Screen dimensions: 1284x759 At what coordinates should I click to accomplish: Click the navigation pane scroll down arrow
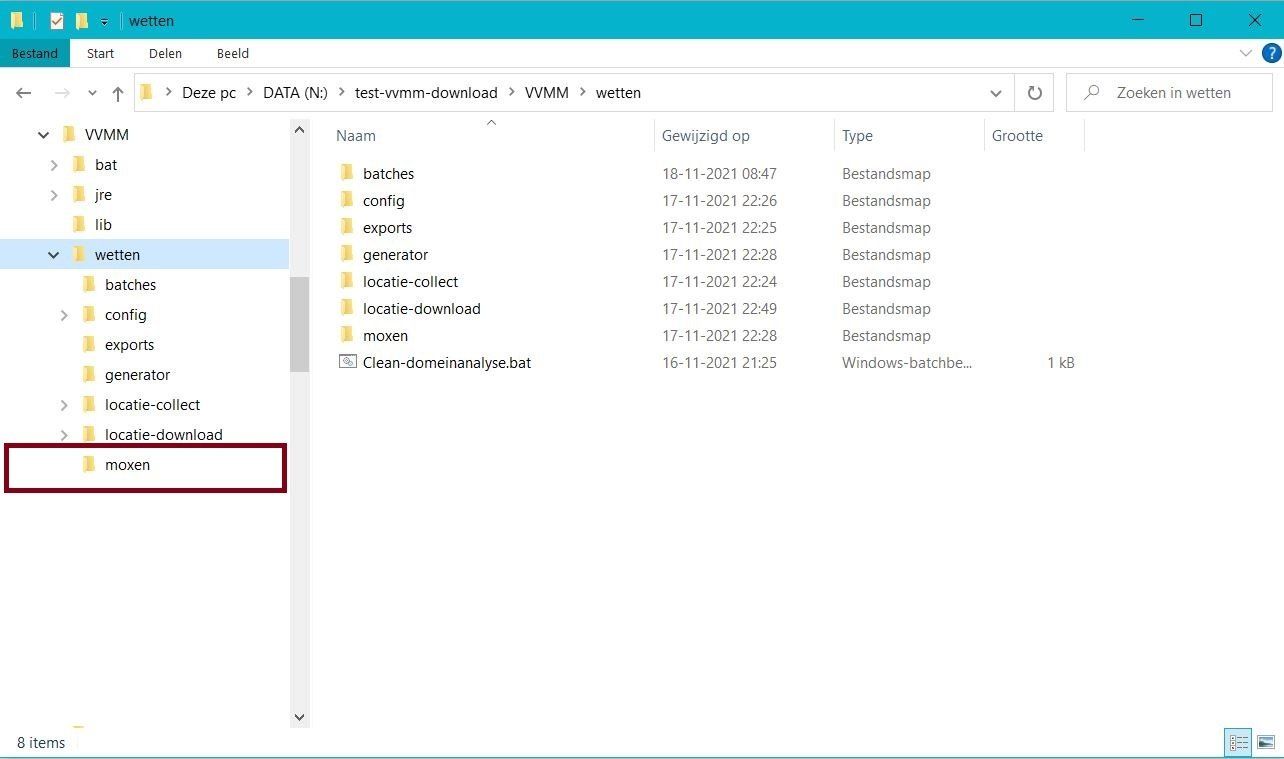tap(299, 717)
